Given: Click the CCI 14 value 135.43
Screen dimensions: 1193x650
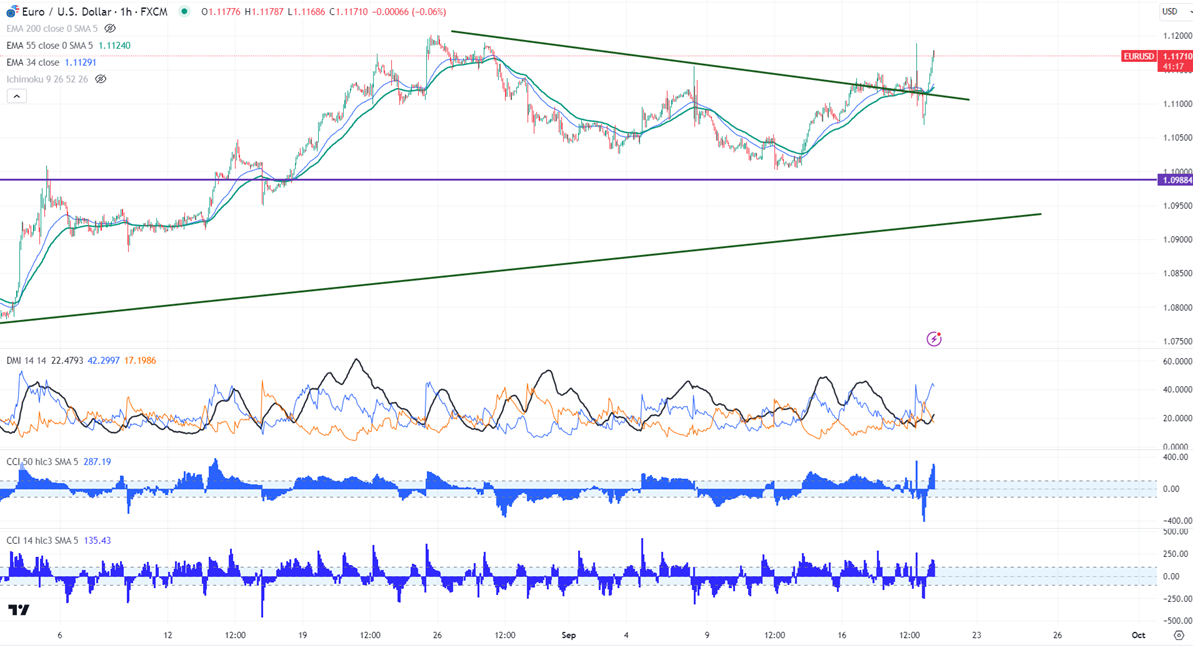Looking at the screenshot, I should click(x=97, y=540).
